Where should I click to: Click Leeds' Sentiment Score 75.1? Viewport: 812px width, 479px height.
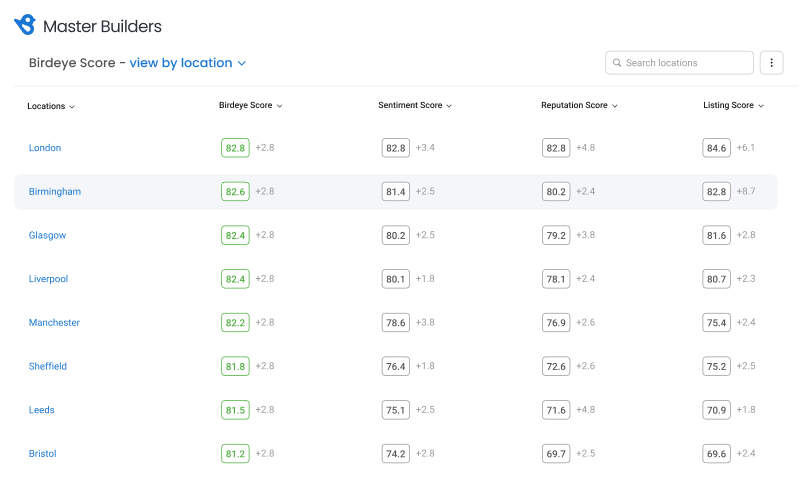tap(396, 410)
